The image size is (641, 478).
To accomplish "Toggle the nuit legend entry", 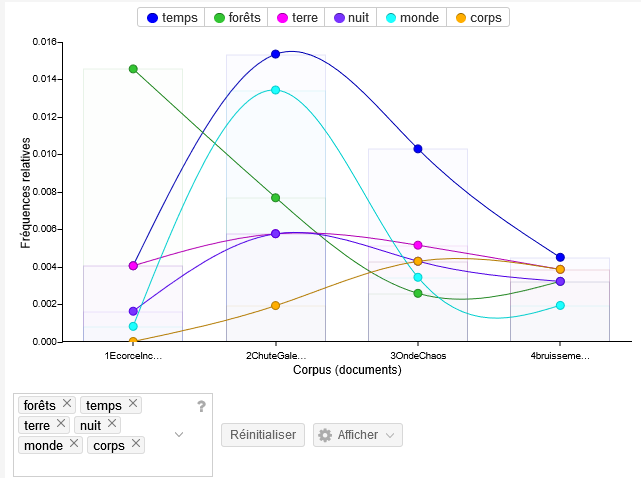I will click(351, 17).
